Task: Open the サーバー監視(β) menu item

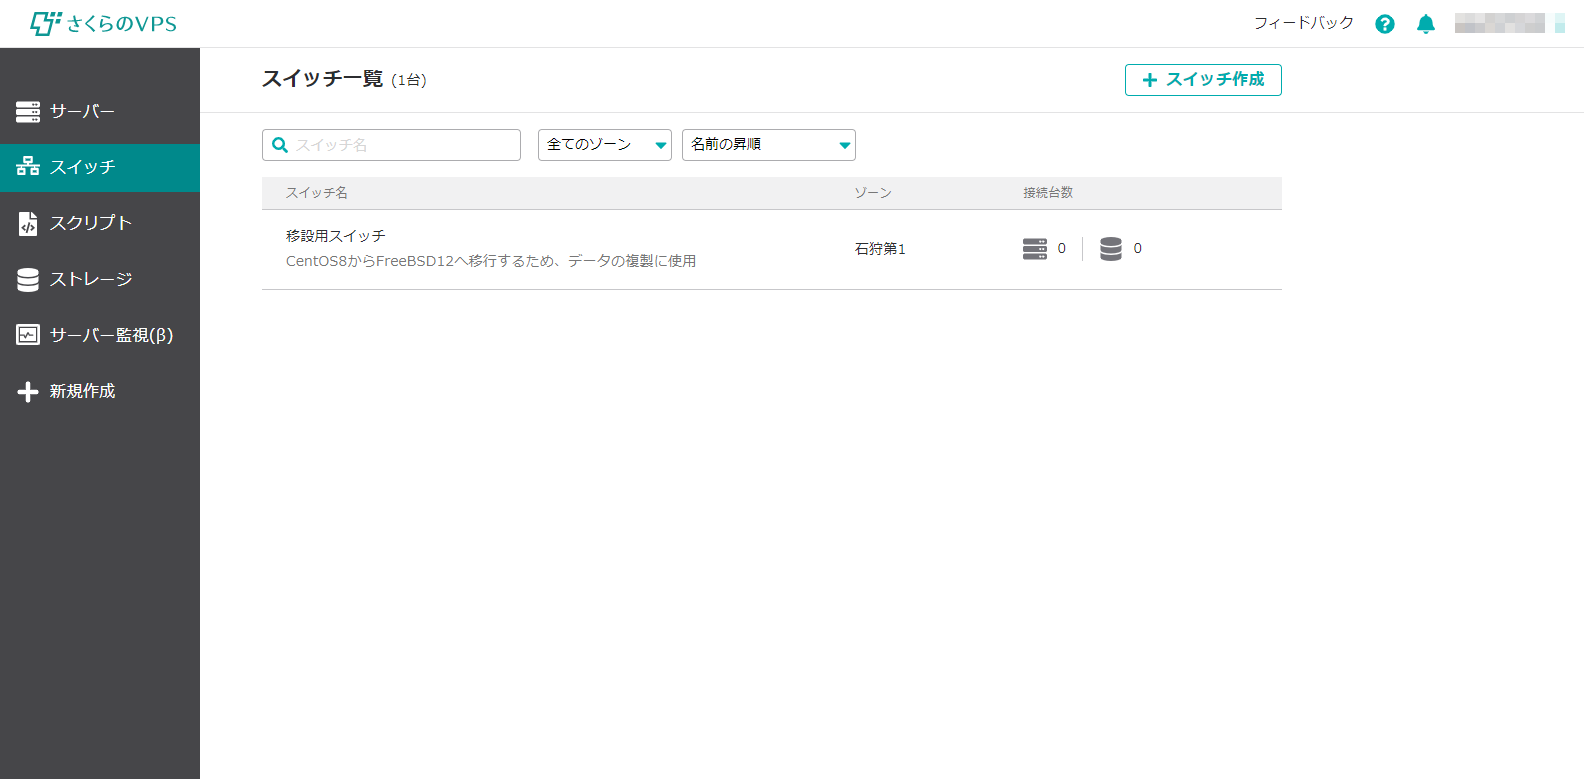Action: click(111, 335)
